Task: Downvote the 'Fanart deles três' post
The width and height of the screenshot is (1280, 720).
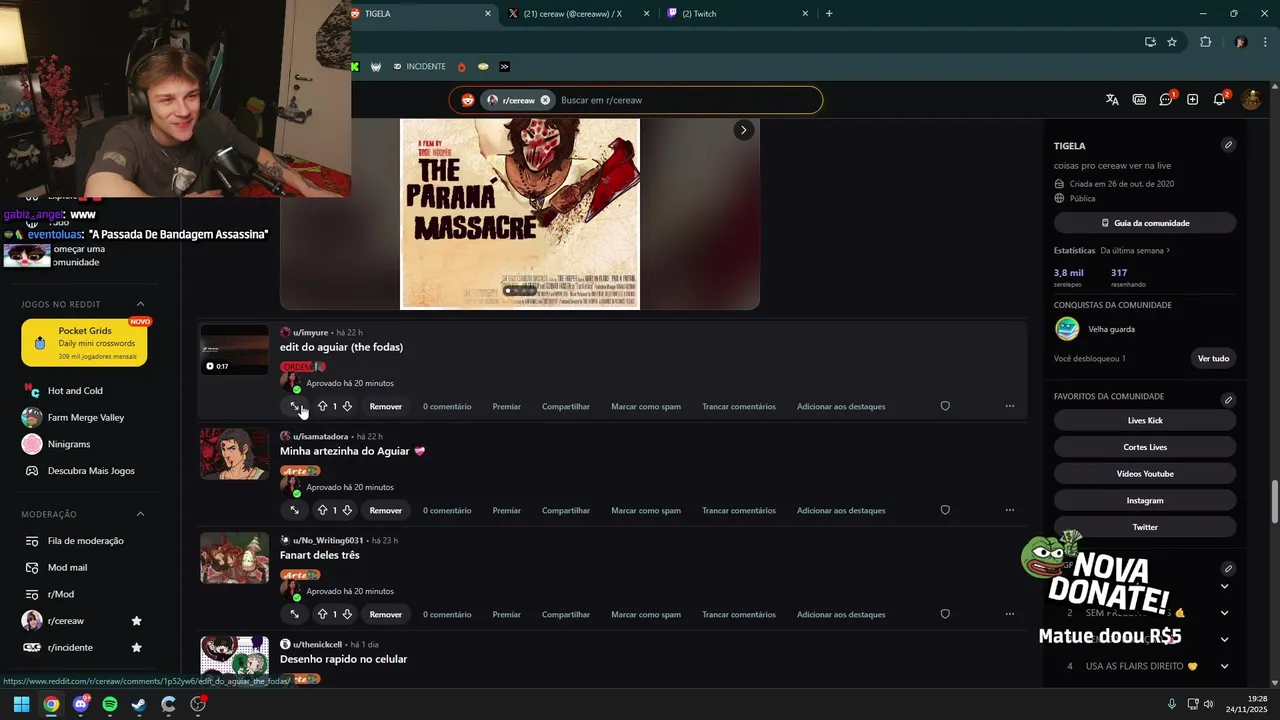Action: tap(347, 614)
